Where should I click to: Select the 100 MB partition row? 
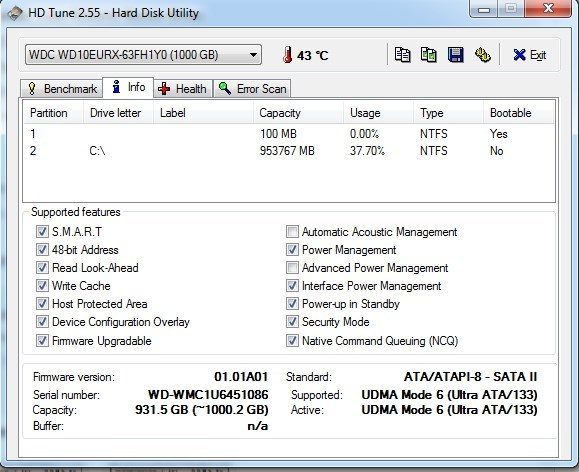click(x=289, y=133)
